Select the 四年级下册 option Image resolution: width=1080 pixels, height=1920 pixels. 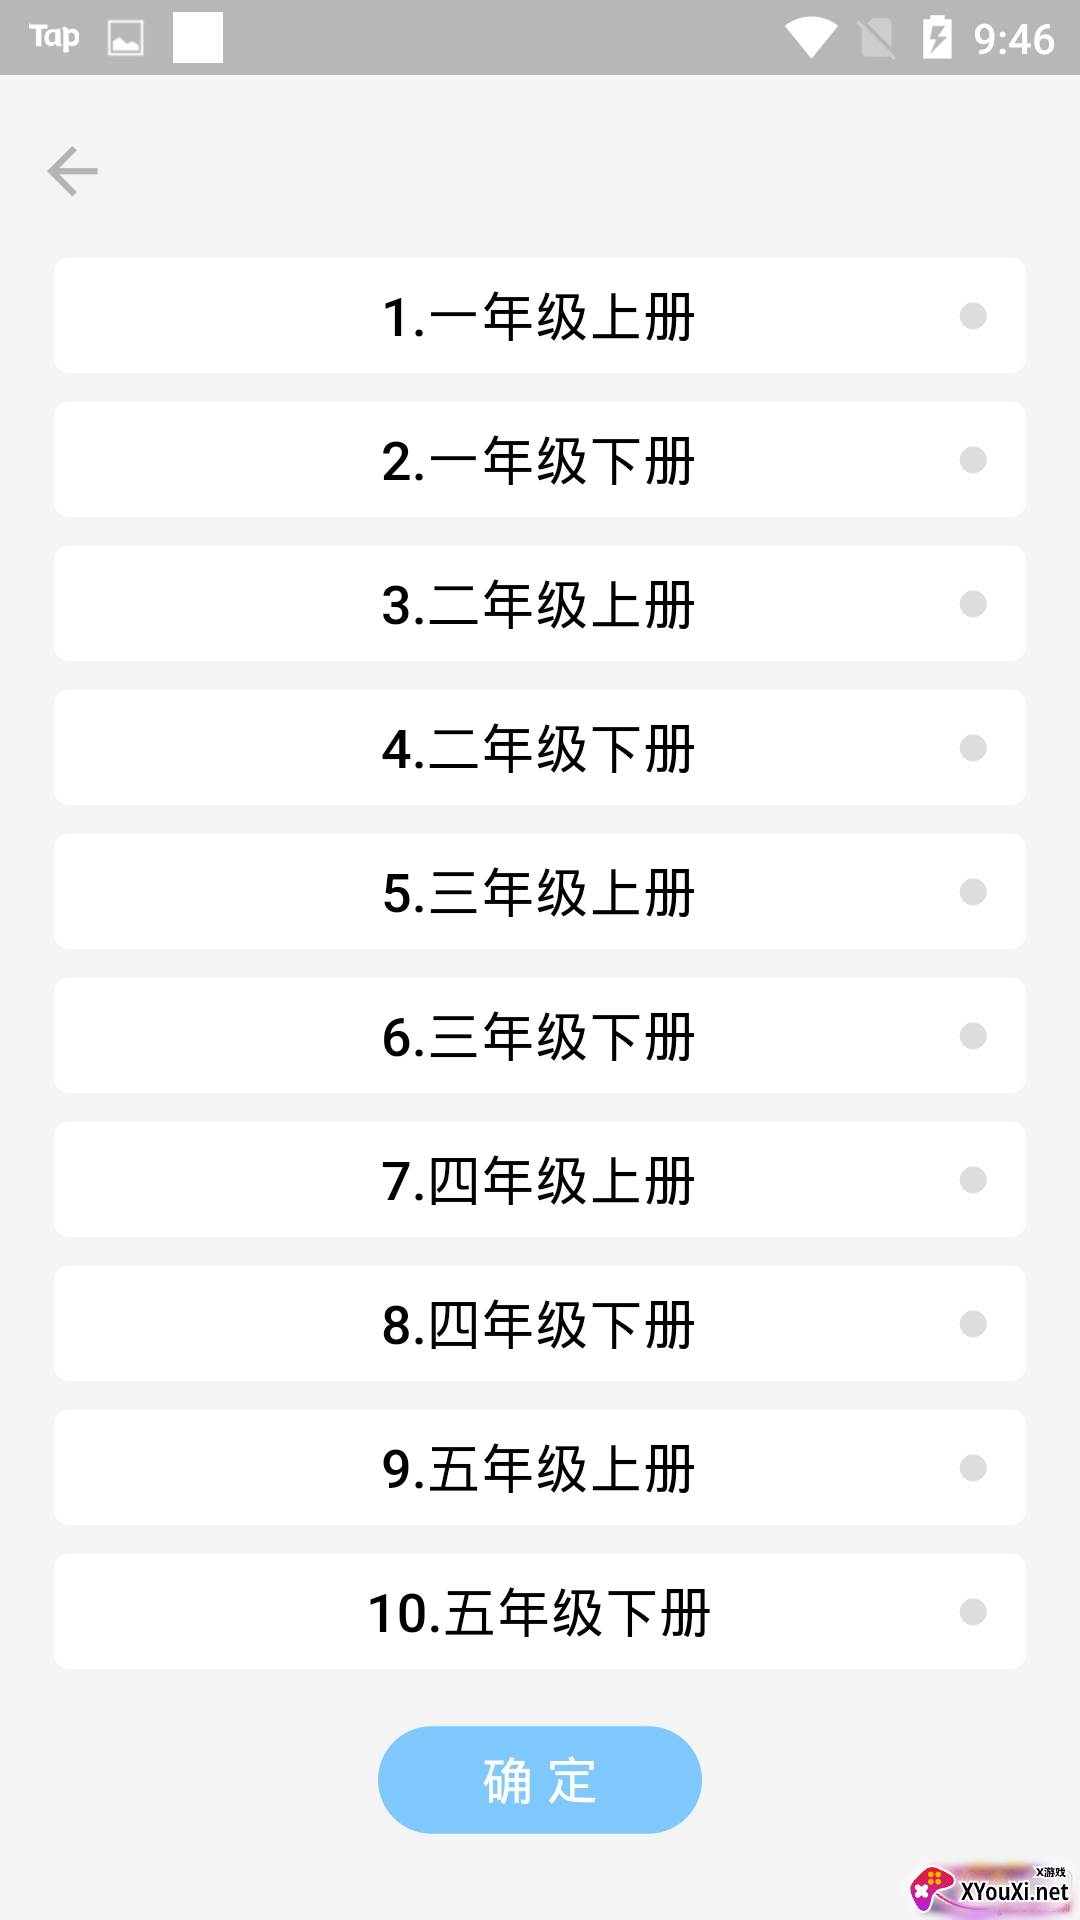point(540,1324)
